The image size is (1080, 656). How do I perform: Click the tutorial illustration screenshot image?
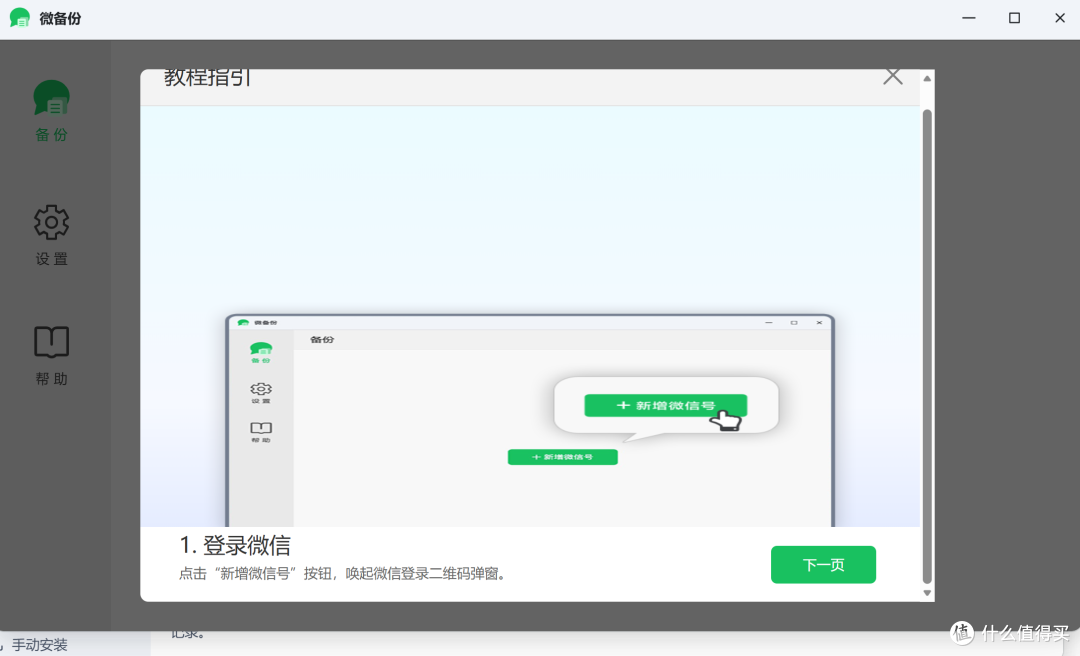click(530, 420)
